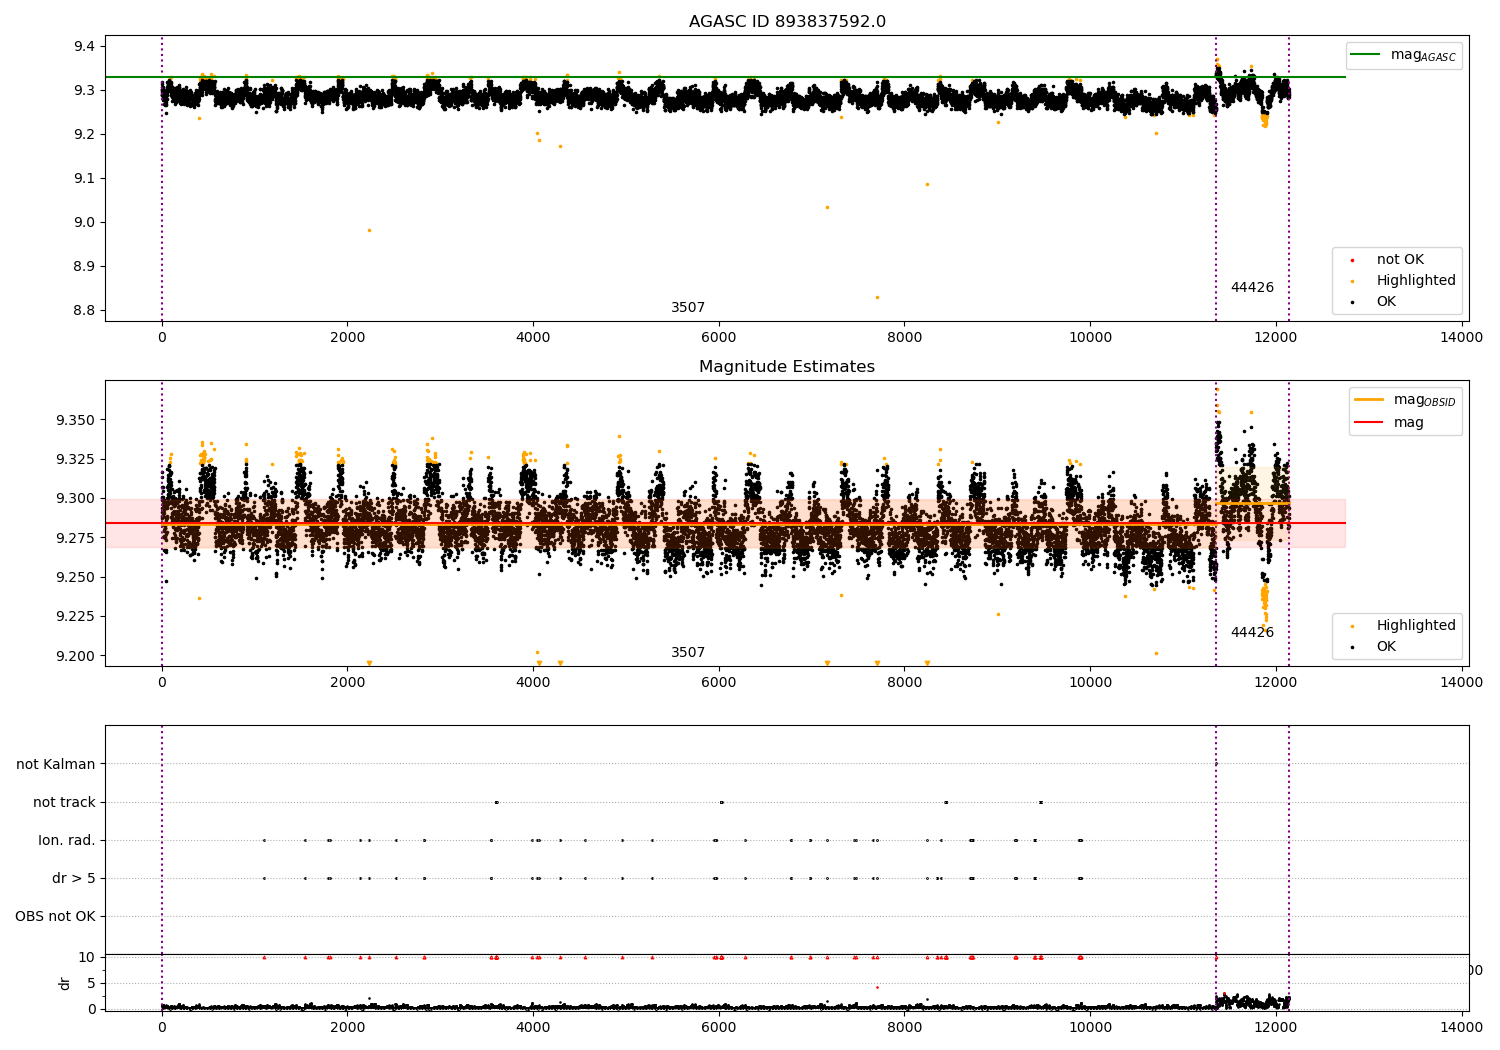Screen dimensions: 1500x1050
Task: Click the 'dr' y-axis label
Action: [x=65, y=983]
